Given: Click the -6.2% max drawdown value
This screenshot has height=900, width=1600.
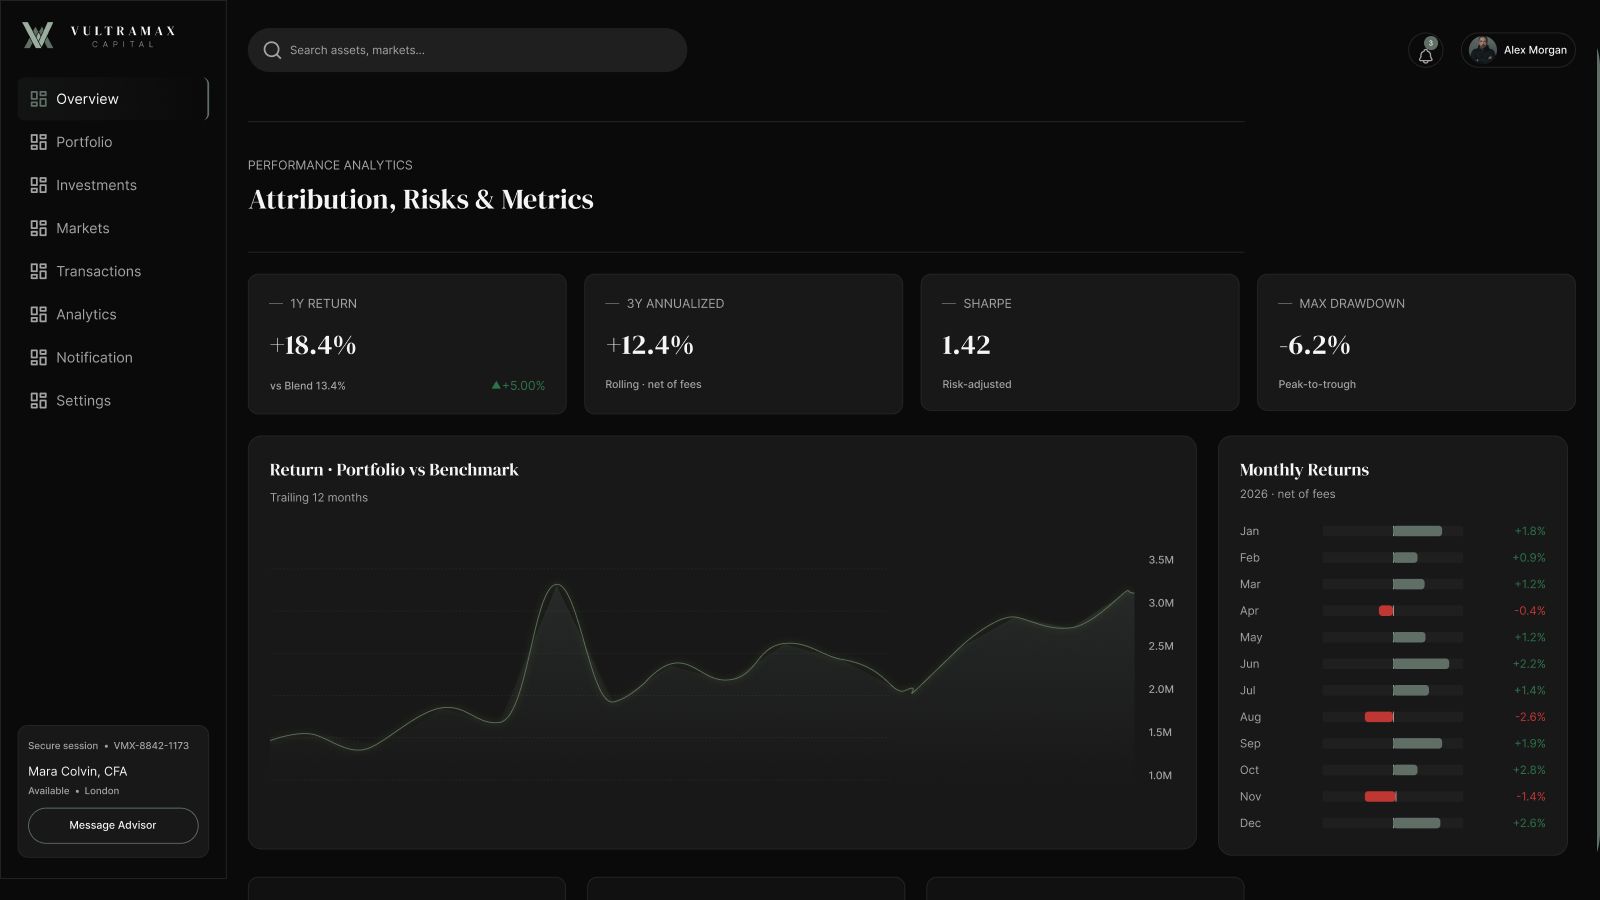Looking at the screenshot, I should pyautogui.click(x=1314, y=345).
